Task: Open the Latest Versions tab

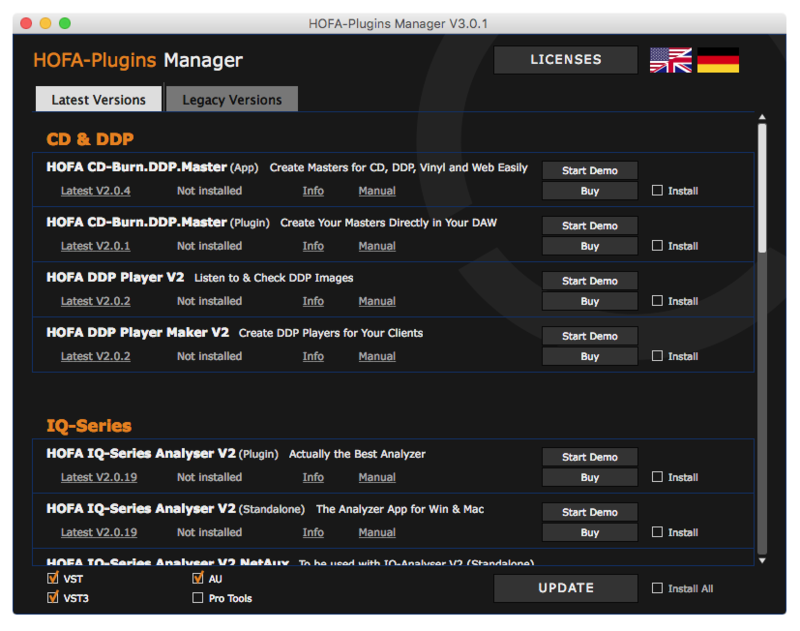Action: 98,99
